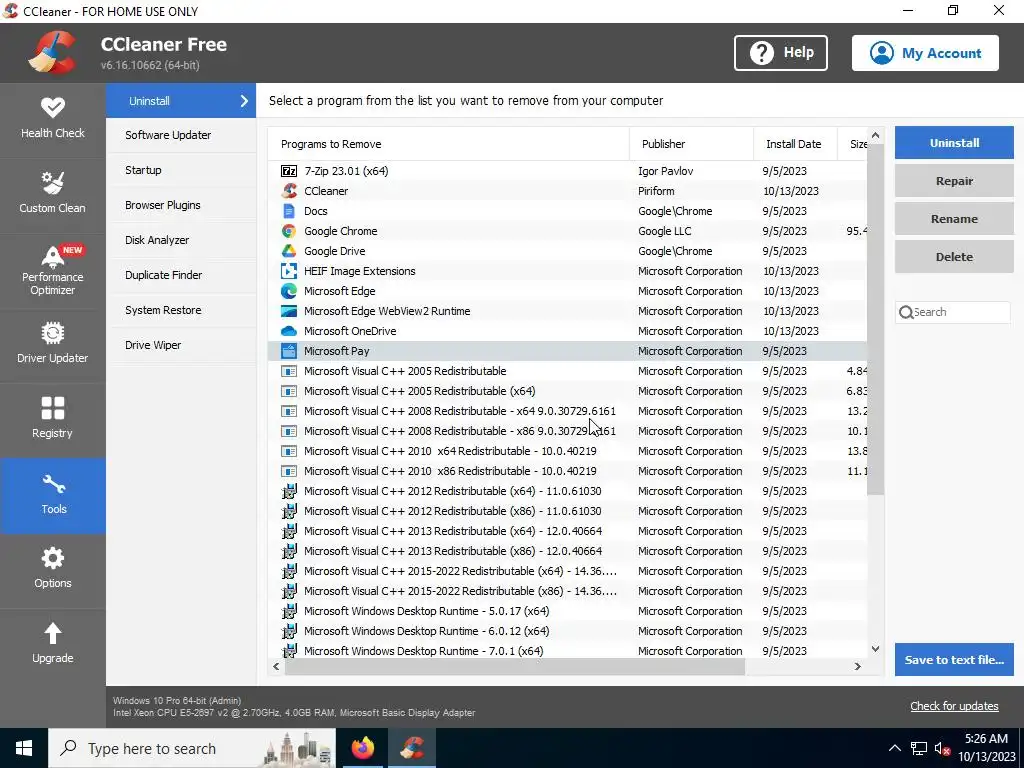
Task: Click the muted volume tray icon
Action: pos(942,748)
